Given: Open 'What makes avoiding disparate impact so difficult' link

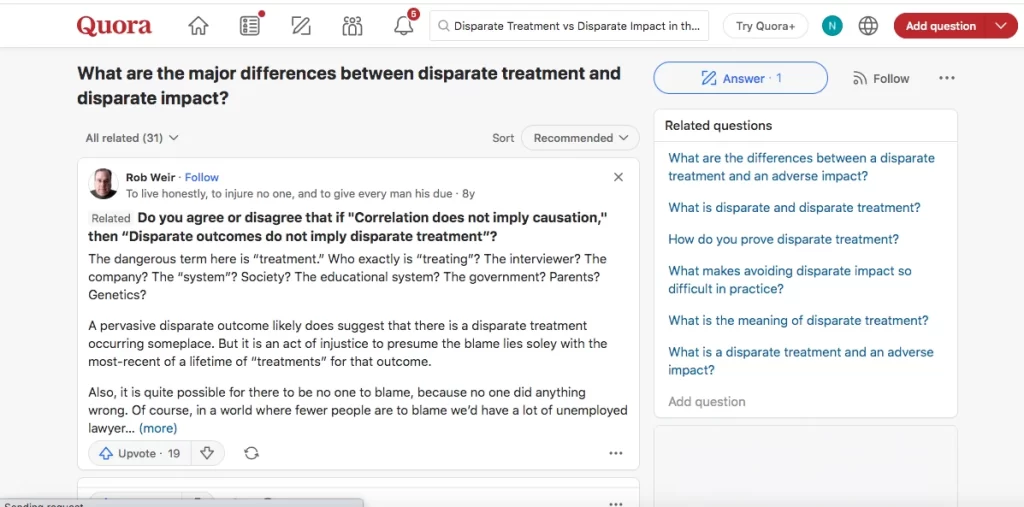Looking at the screenshot, I should coord(790,280).
